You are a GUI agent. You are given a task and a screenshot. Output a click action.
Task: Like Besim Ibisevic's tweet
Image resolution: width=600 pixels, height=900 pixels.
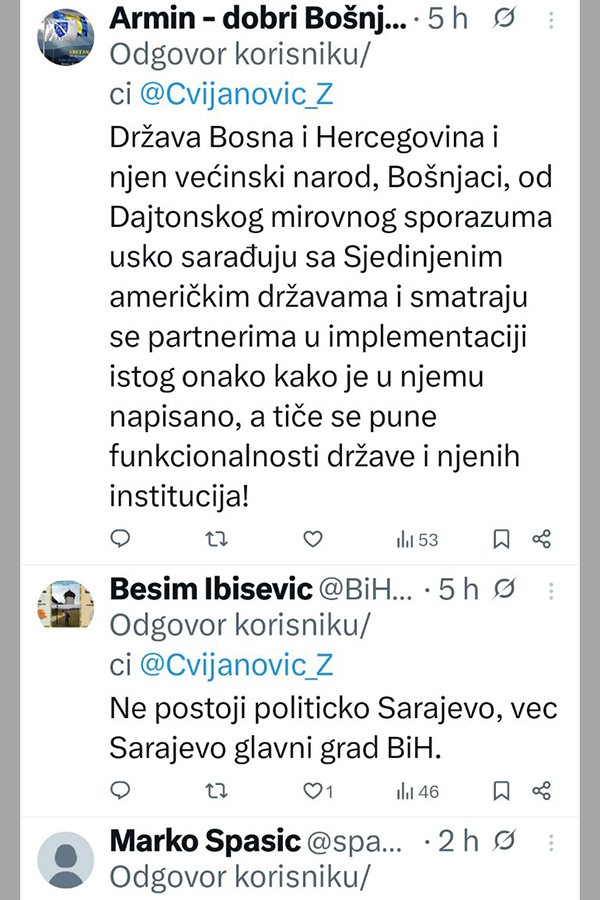313,791
